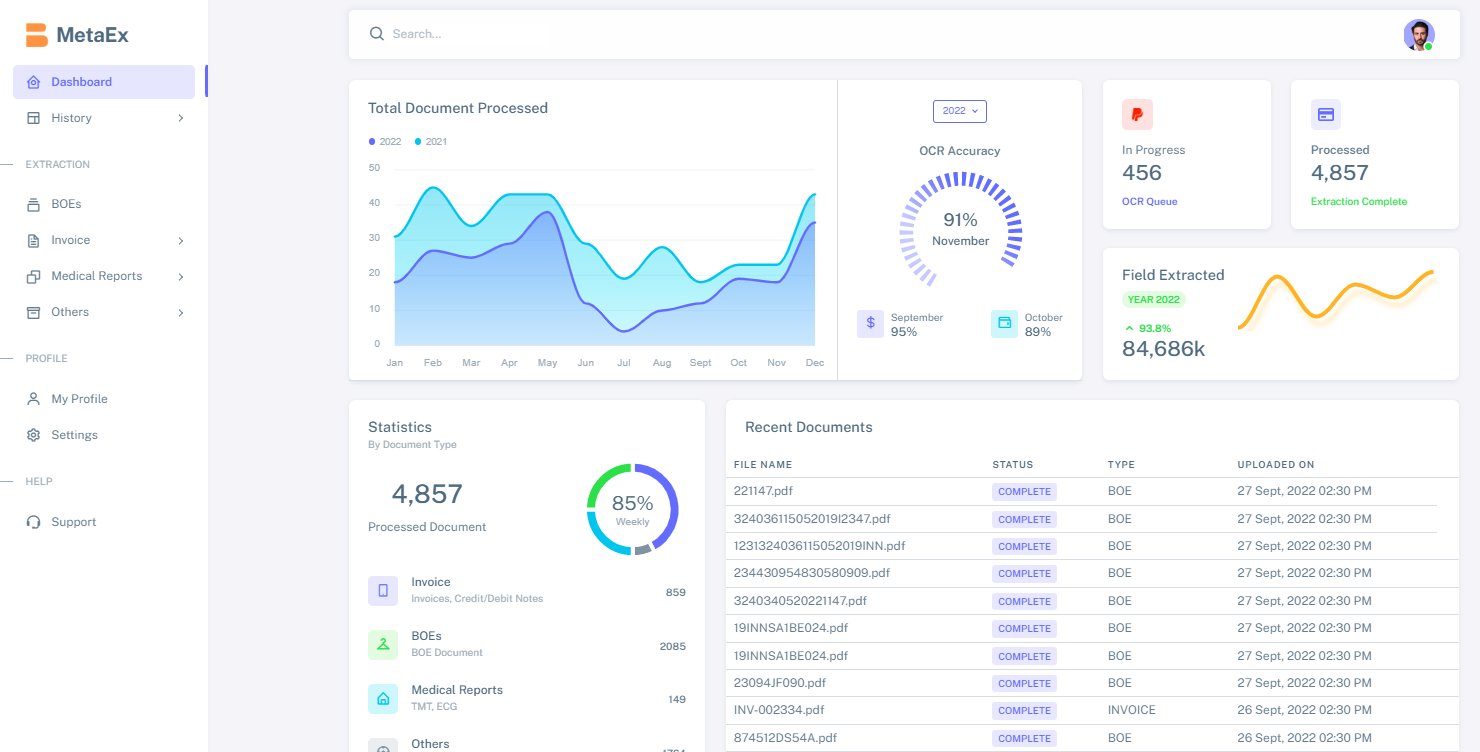1480x752 pixels.
Task: Open file 3240340520221147.pdf
Action: [800, 601]
